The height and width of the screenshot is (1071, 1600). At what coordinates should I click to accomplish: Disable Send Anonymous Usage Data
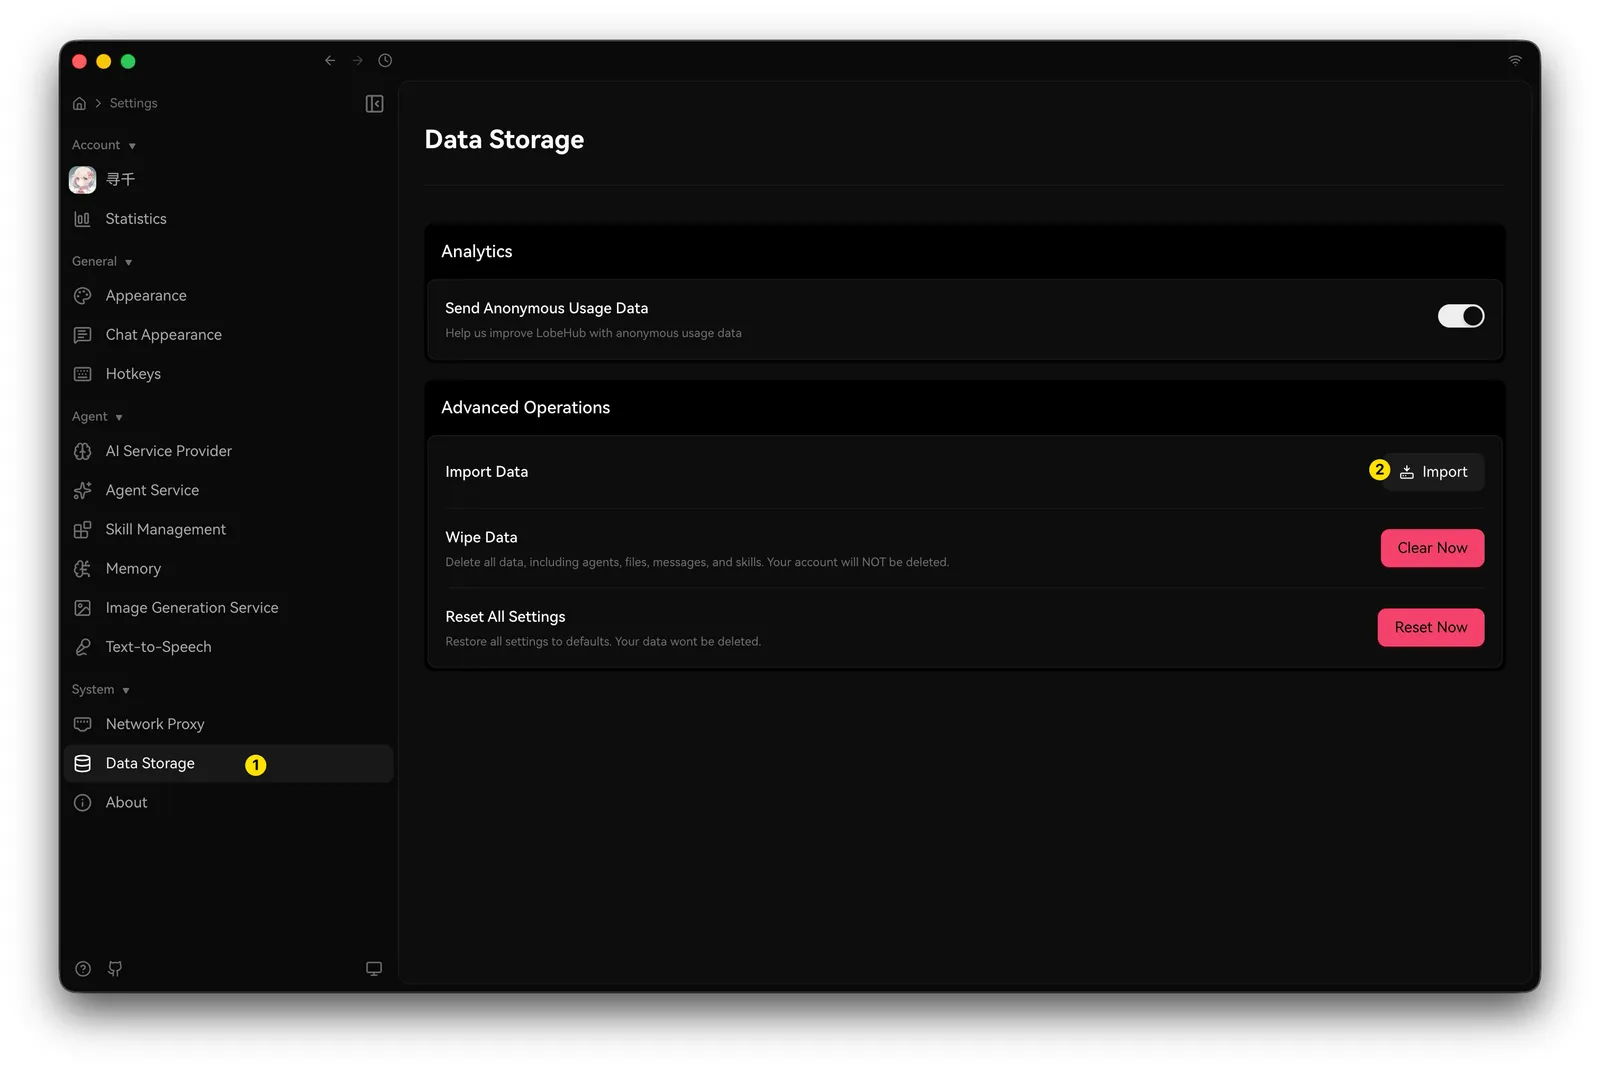pos(1460,315)
